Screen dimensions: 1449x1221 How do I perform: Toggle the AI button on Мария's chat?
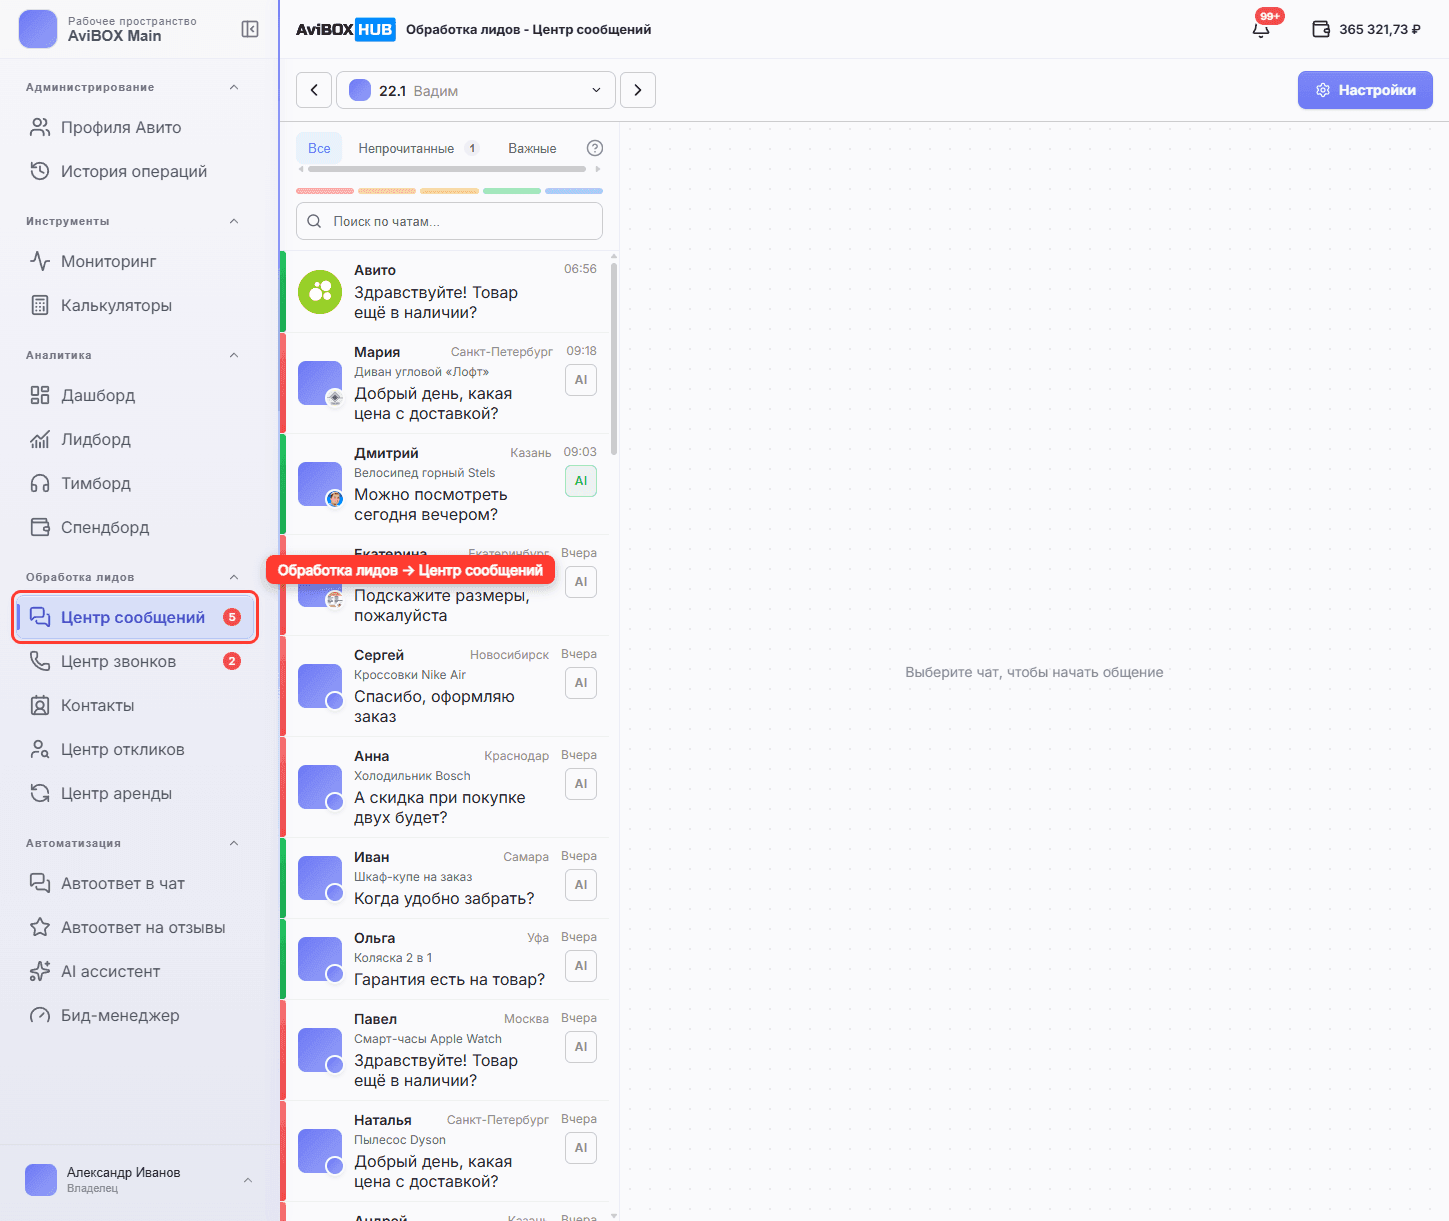point(581,380)
